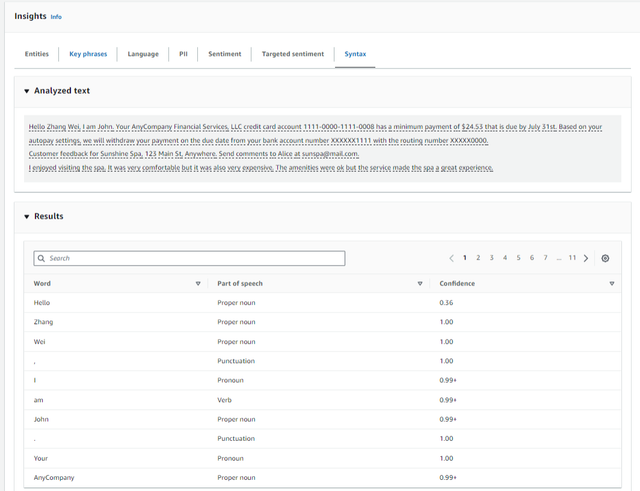Go to next page of results
640x491 pixels.
[x=586, y=258]
